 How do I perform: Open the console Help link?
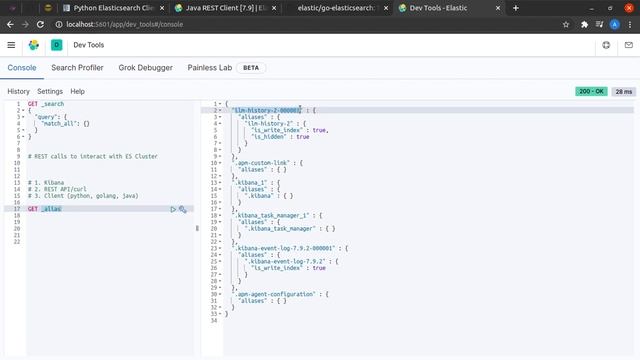point(77,91)
